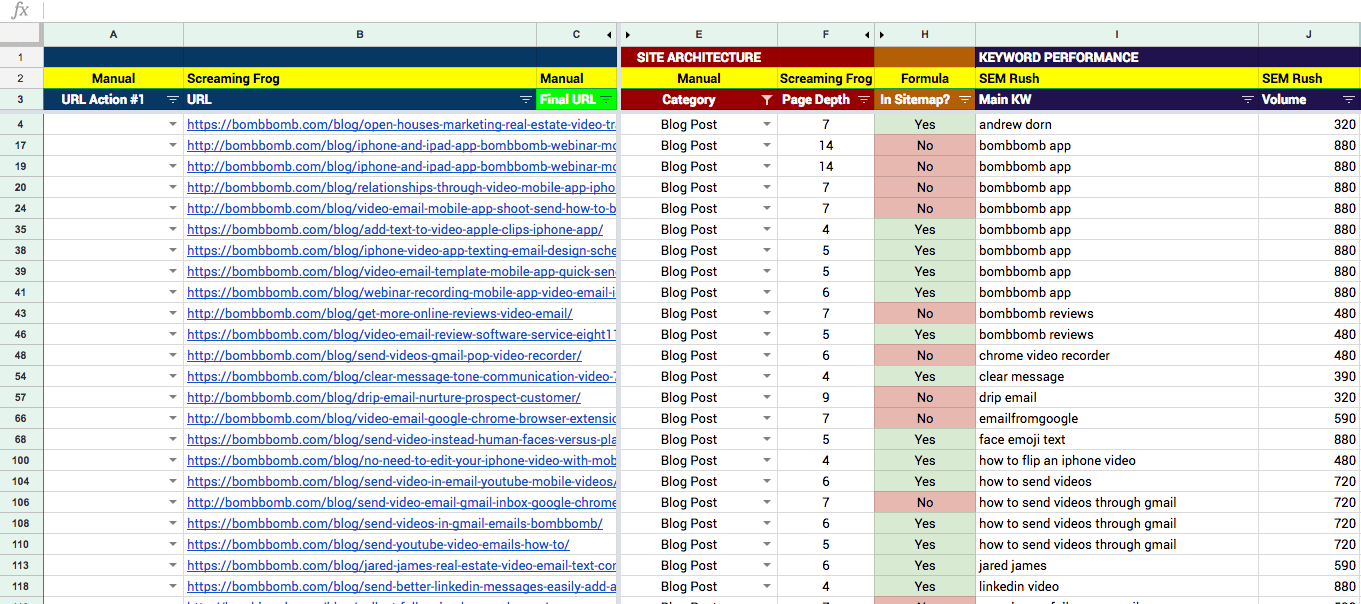
Task: Open the Main KW filter icon
Action: click(x=1247, y=100)
